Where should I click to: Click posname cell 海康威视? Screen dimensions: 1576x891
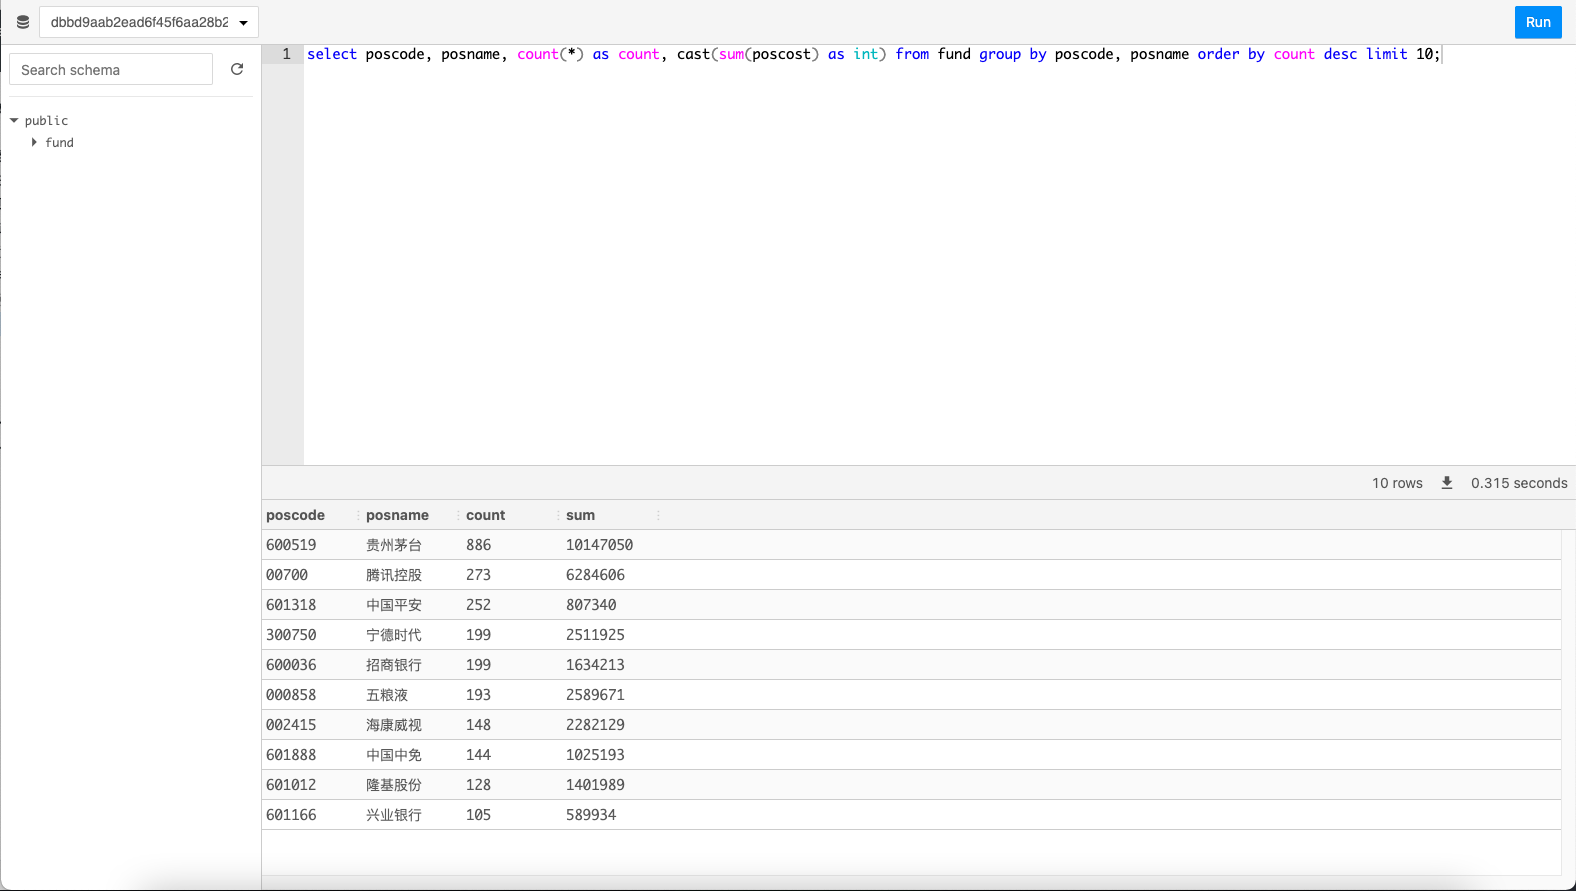tap(394, 725)
